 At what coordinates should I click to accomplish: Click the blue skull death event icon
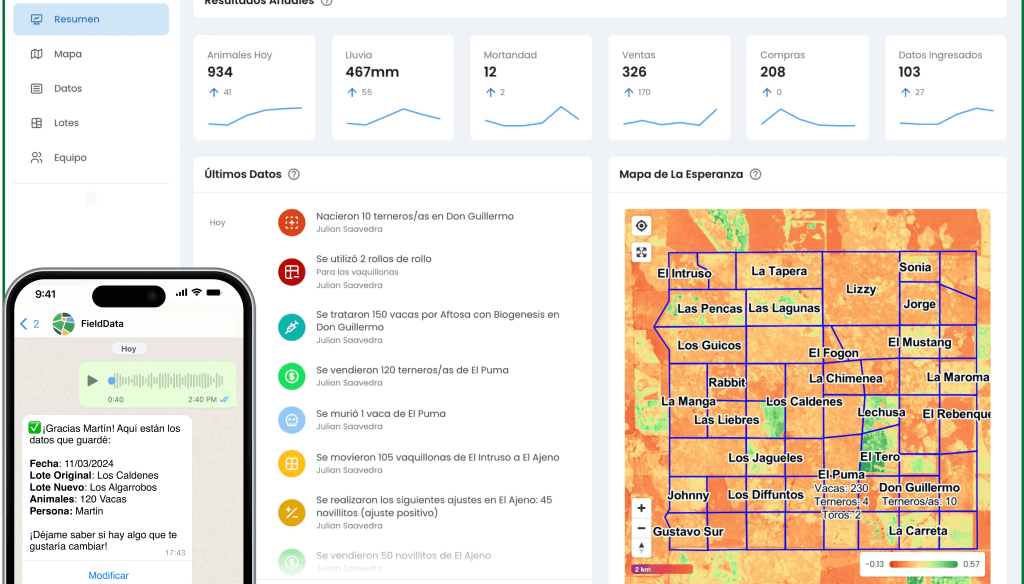point(291,420)
